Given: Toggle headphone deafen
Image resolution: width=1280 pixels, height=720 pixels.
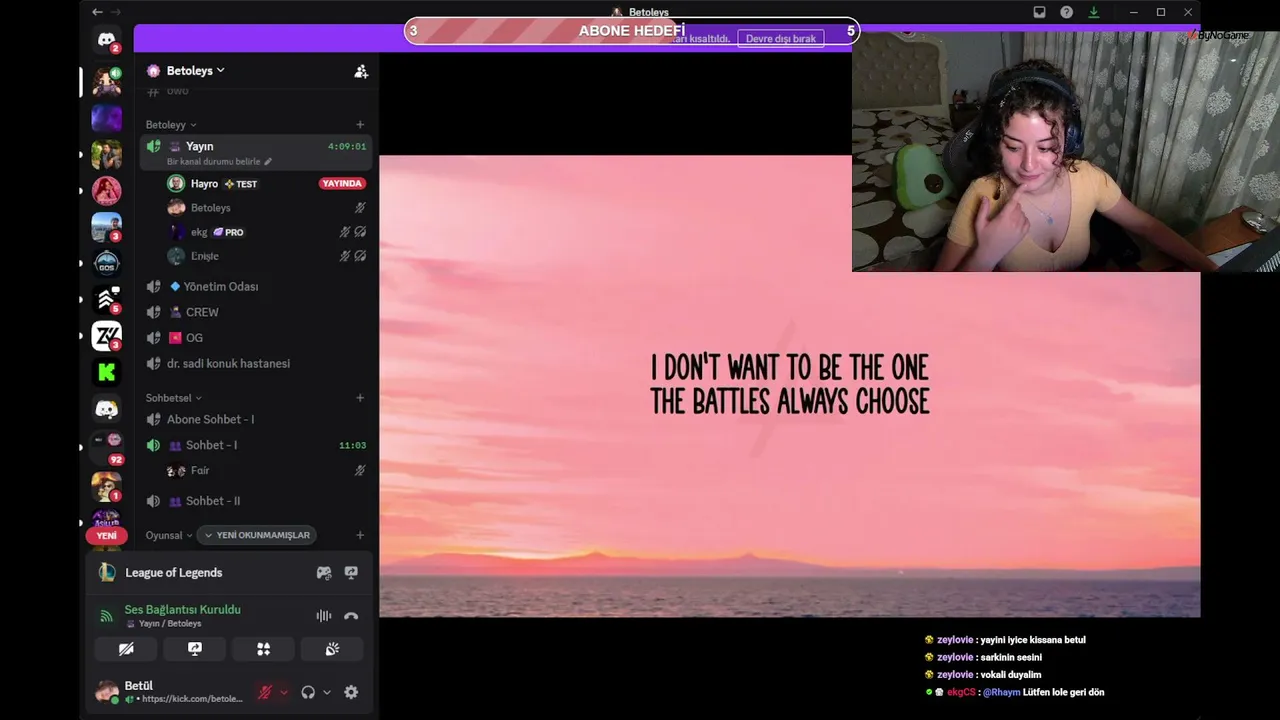Looking at the screenshot, I should click(x=308, y=692).
